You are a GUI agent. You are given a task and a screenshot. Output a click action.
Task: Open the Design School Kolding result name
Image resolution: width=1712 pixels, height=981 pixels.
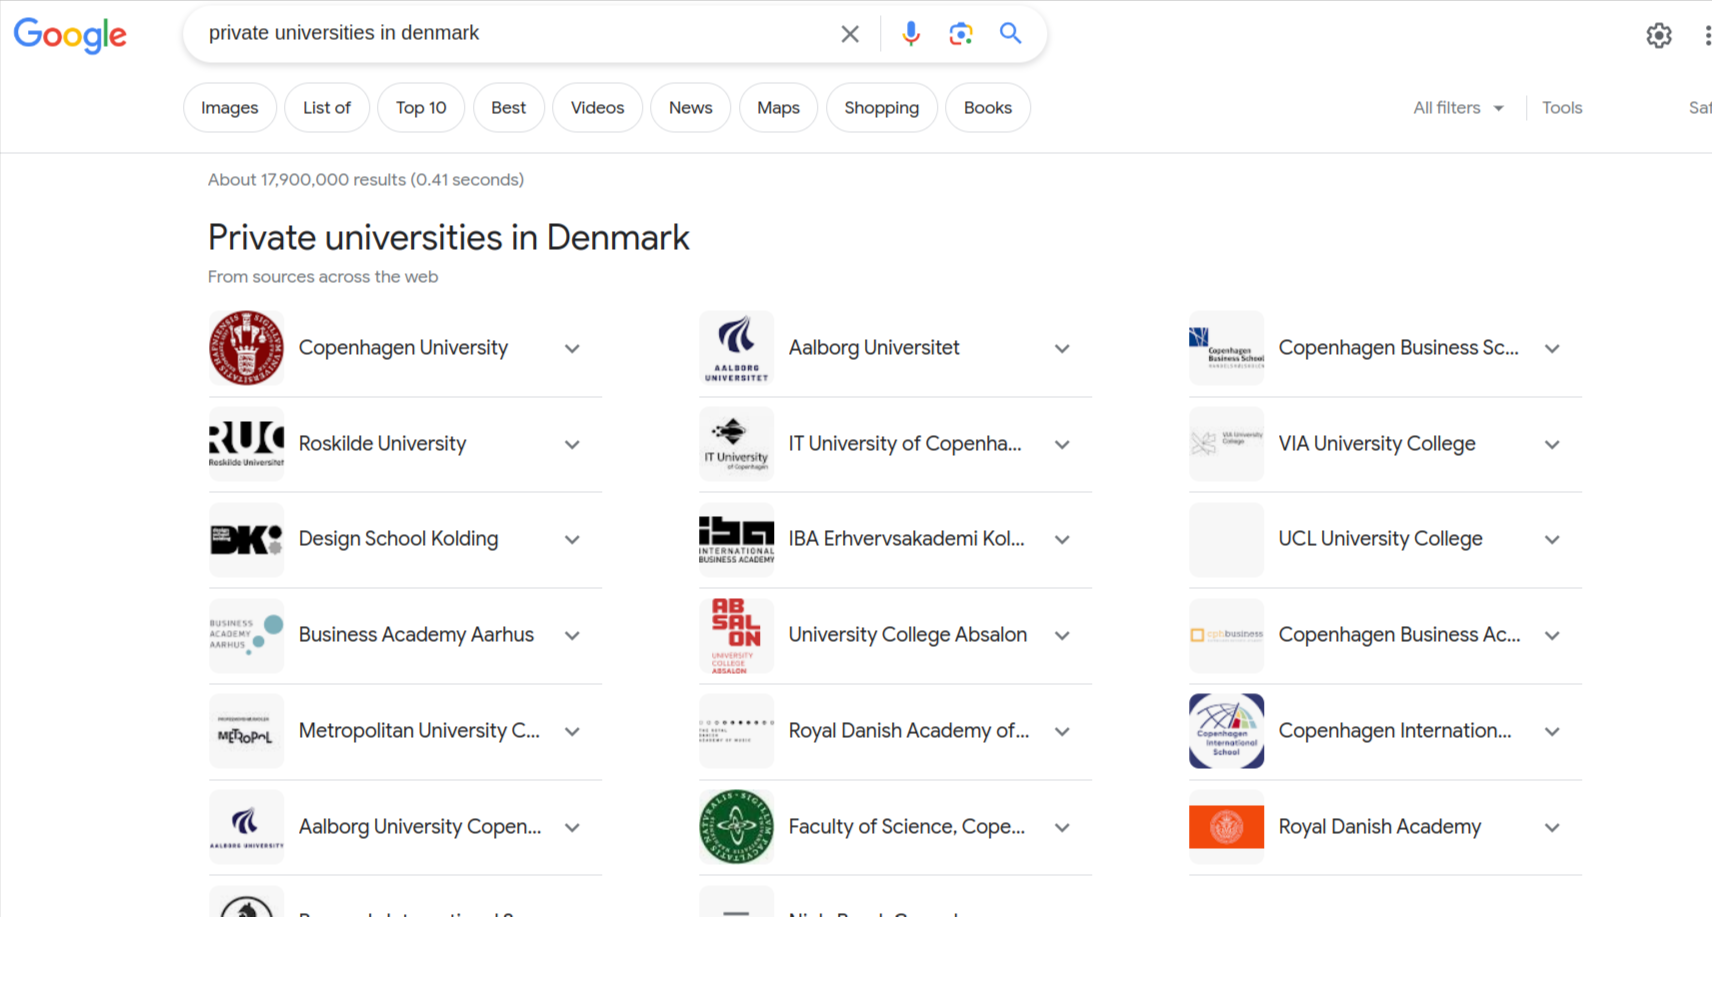(398, 539)
